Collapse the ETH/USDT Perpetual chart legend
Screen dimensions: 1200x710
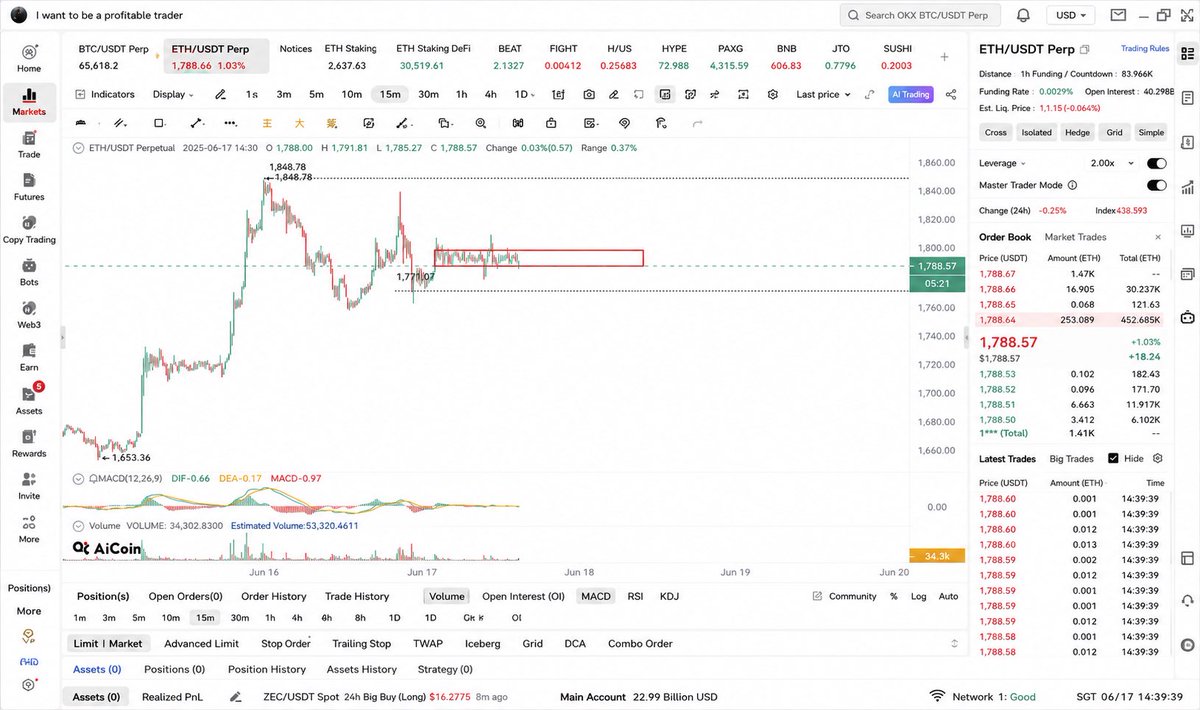coord(78,147)
